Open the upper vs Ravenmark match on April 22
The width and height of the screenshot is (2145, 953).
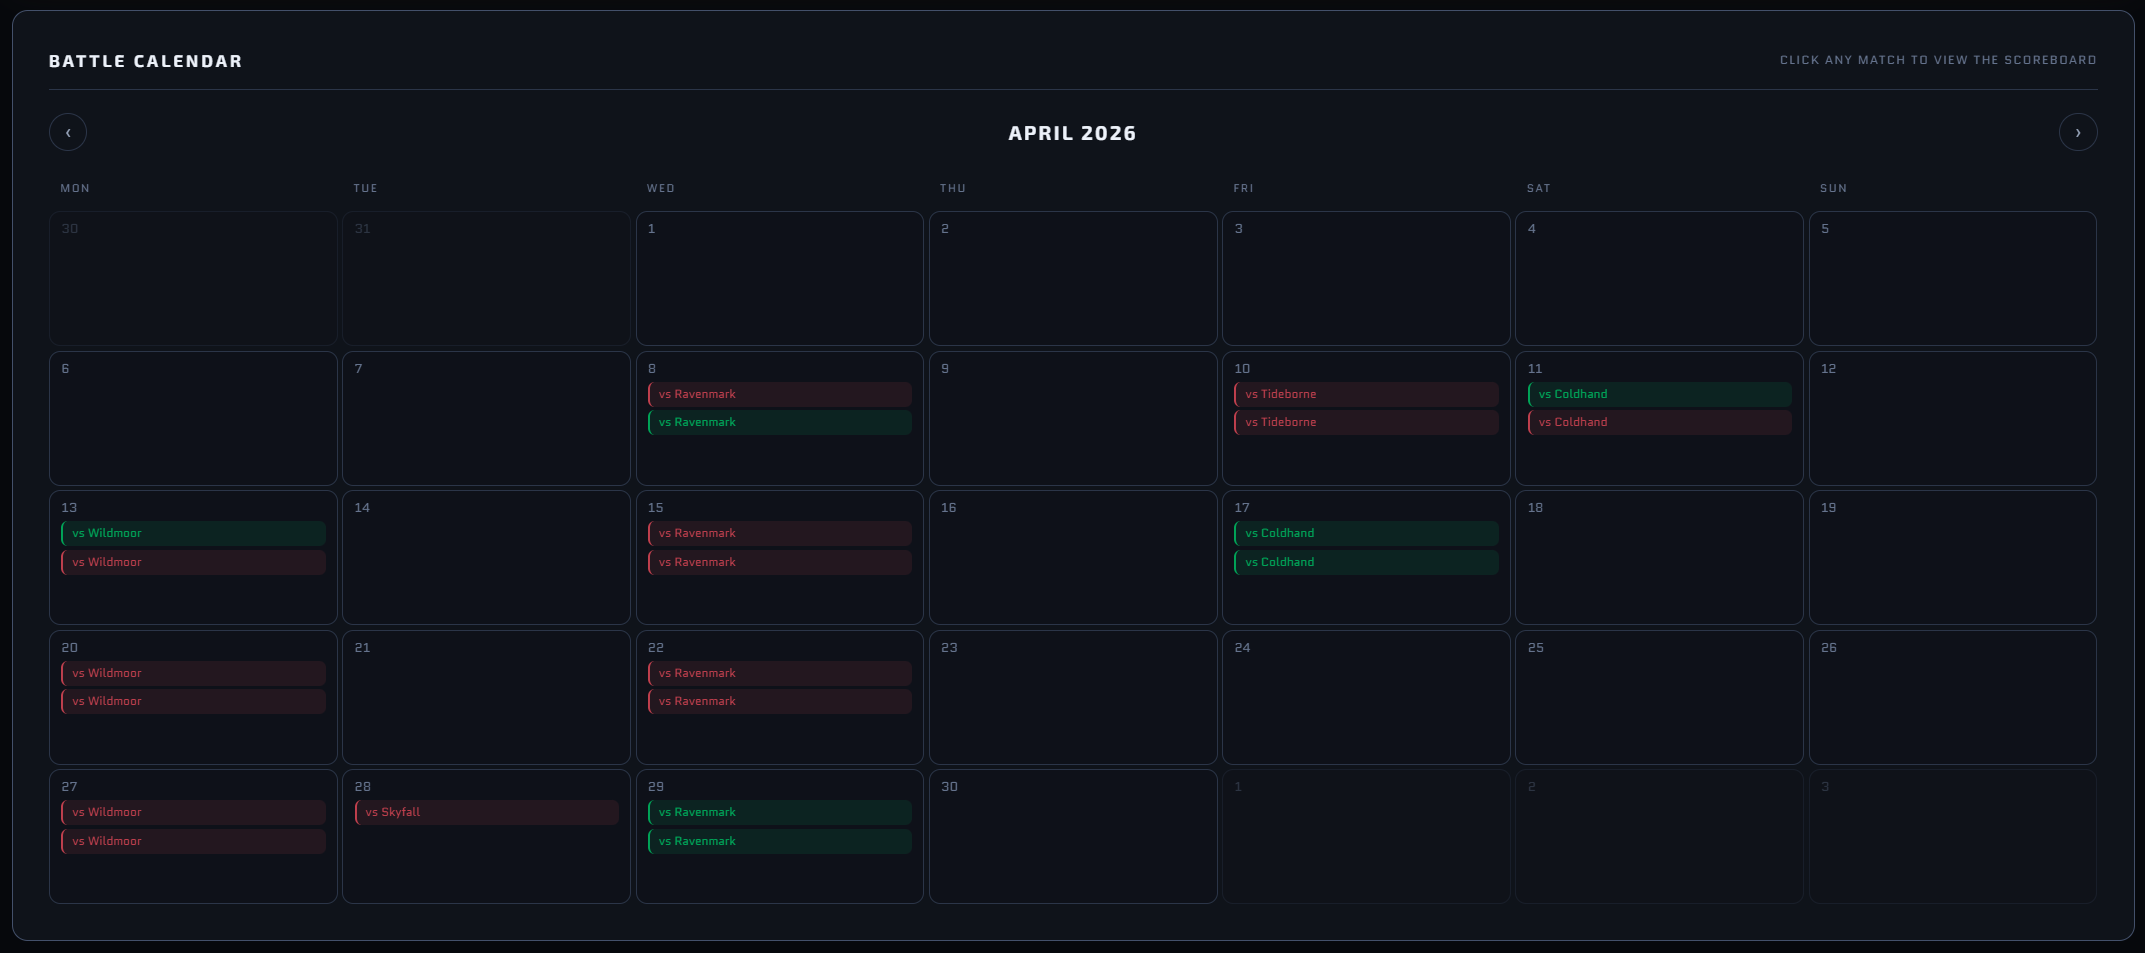click(780, 673)
